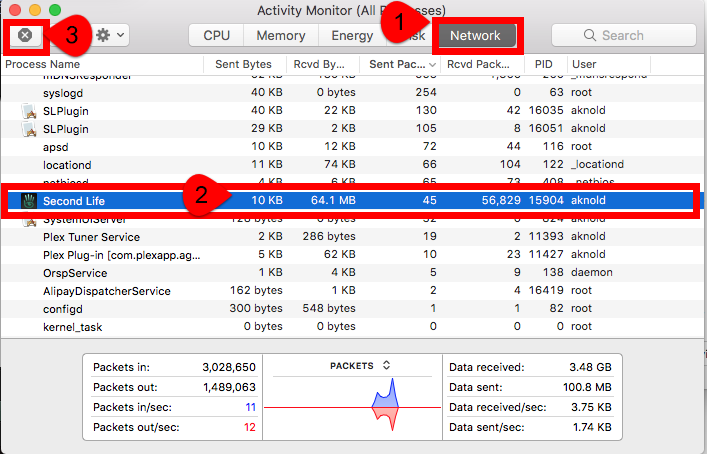Click the Data sent 100.8 MB value

pyautogui.click(x=587, y=387)
